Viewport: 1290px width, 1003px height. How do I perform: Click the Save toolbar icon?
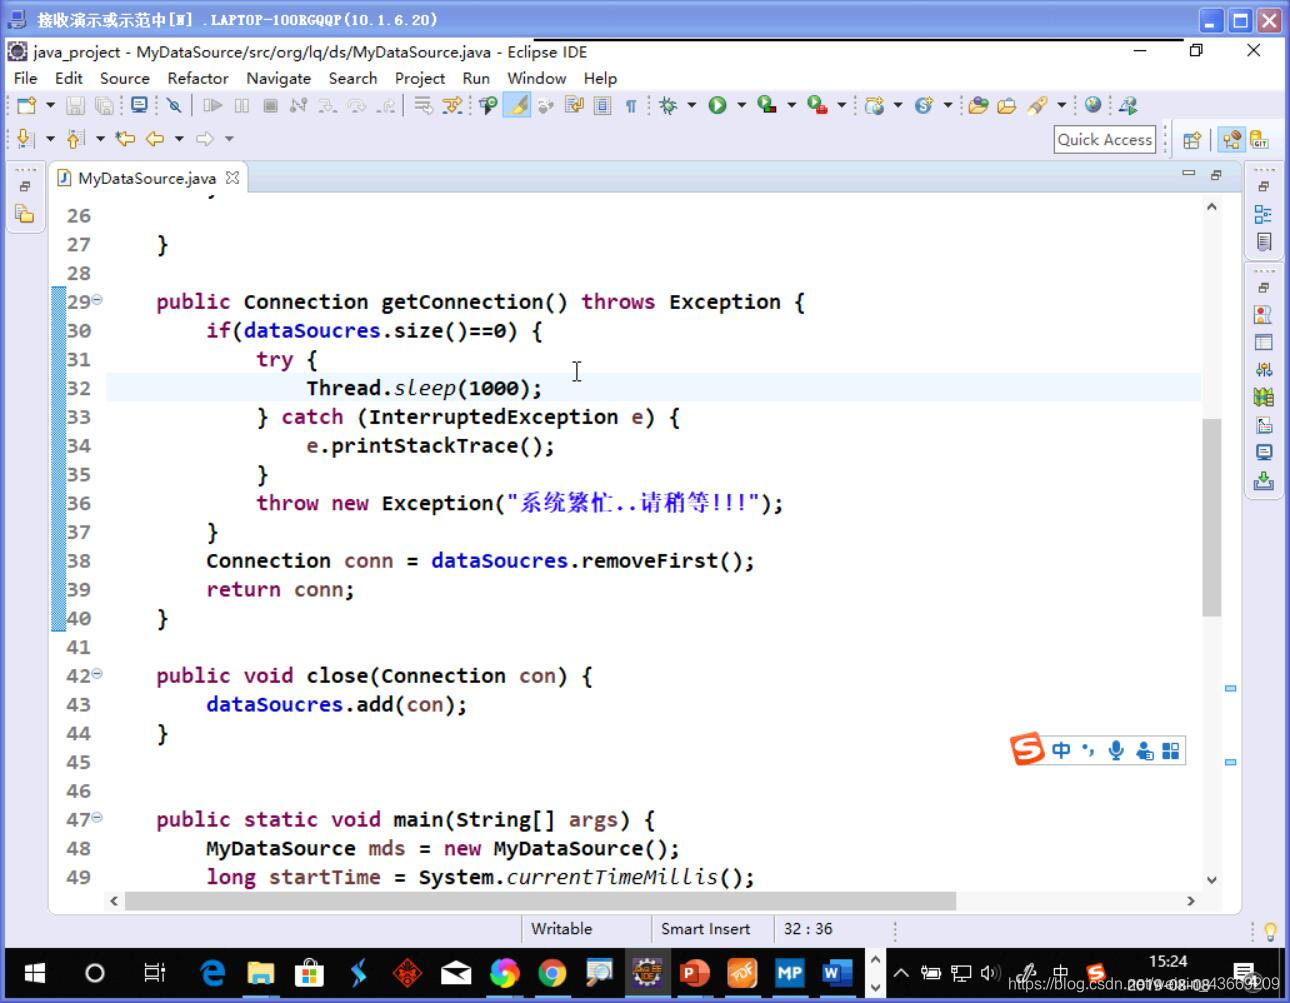(x=75, y=105)
